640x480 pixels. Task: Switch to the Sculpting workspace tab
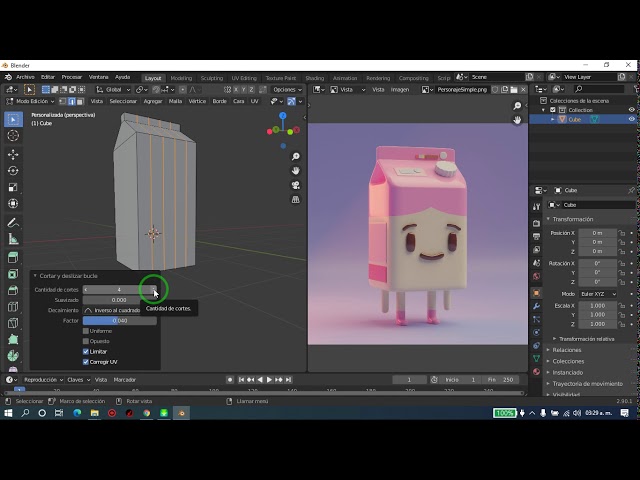pyautogui.click(x=212, y=78)
